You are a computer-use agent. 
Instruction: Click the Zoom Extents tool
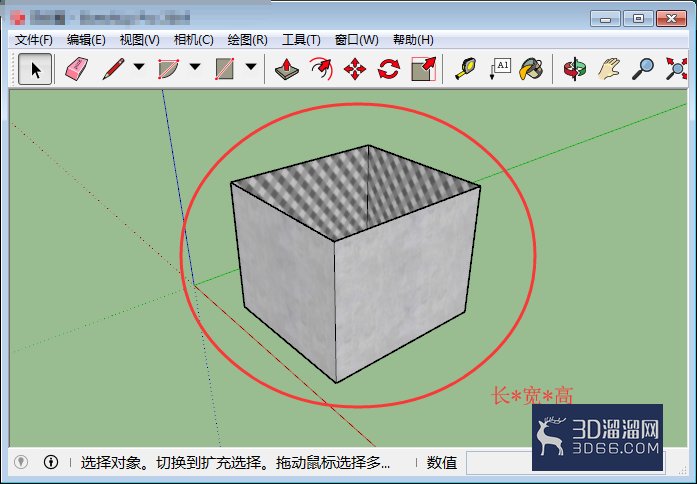676,69
